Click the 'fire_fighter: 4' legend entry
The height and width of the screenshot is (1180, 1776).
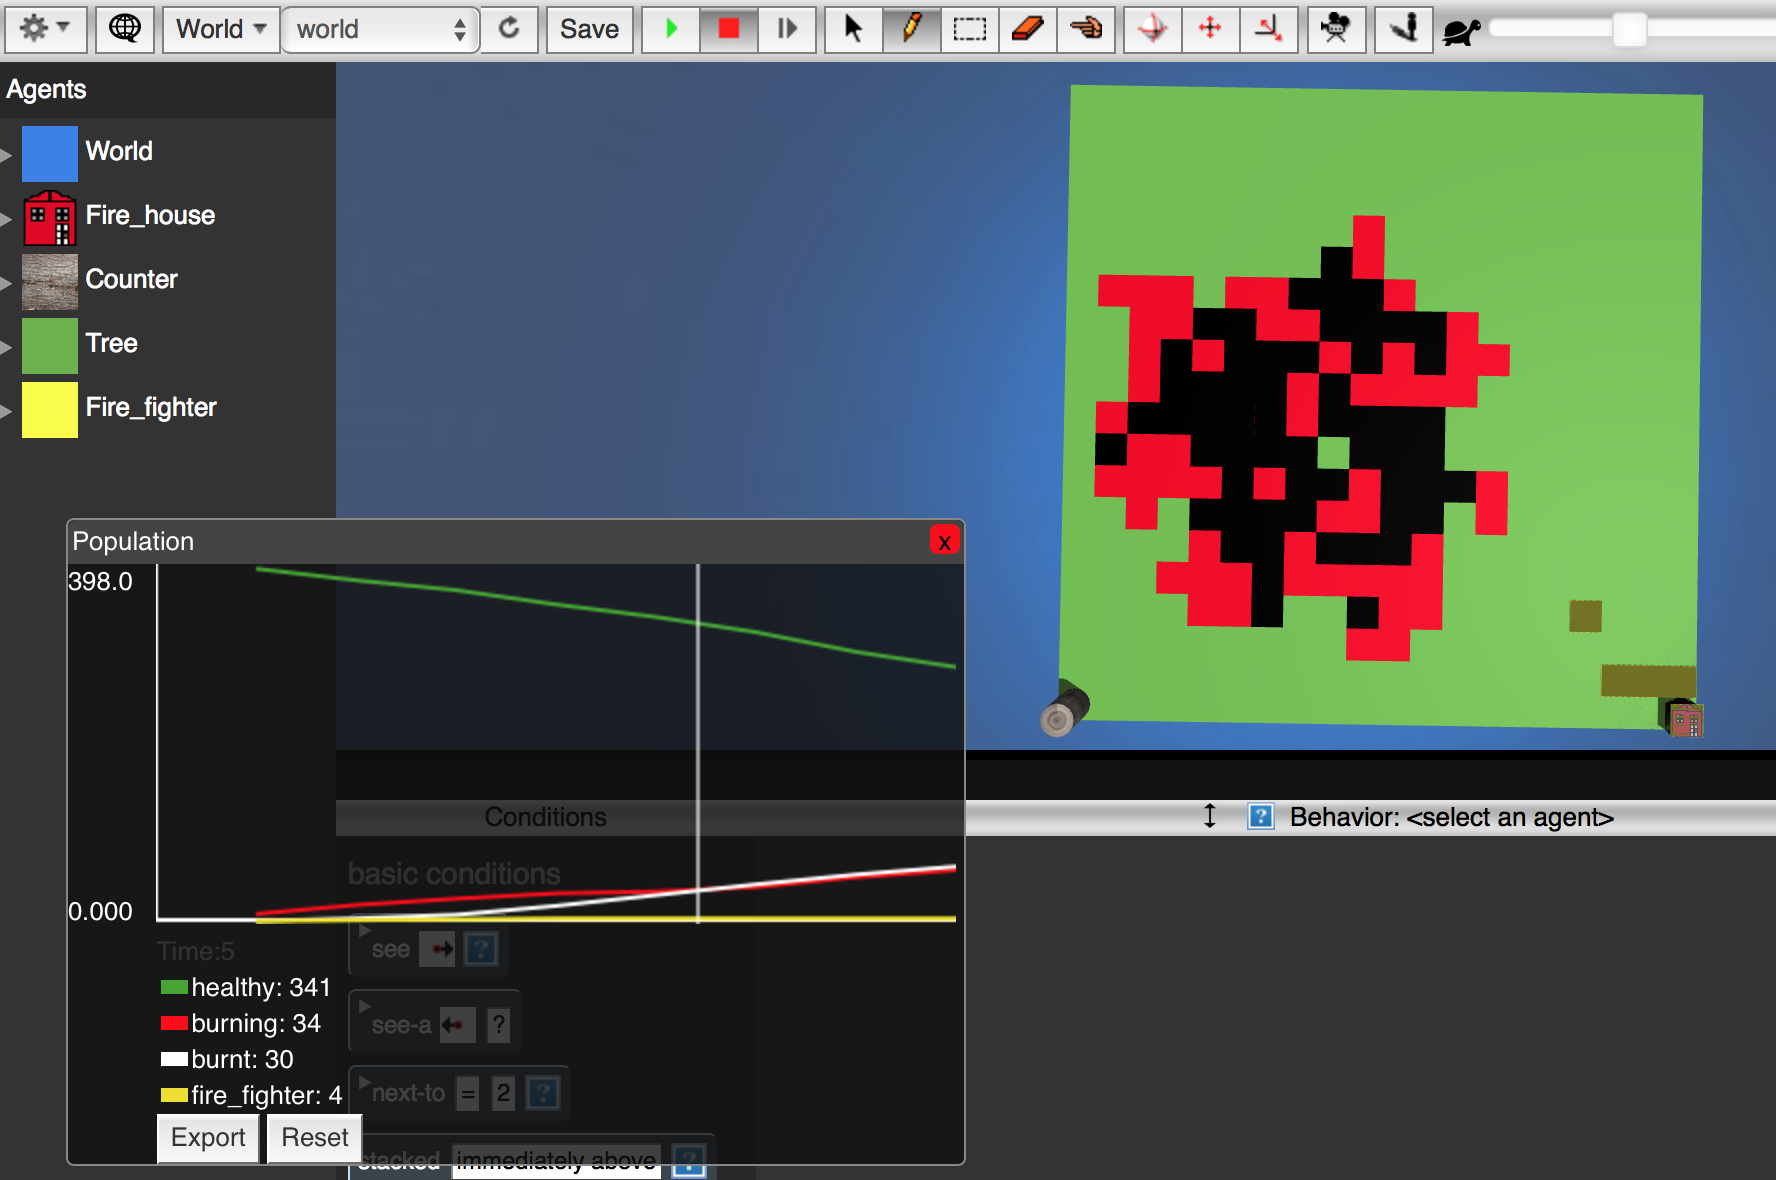251,1095
